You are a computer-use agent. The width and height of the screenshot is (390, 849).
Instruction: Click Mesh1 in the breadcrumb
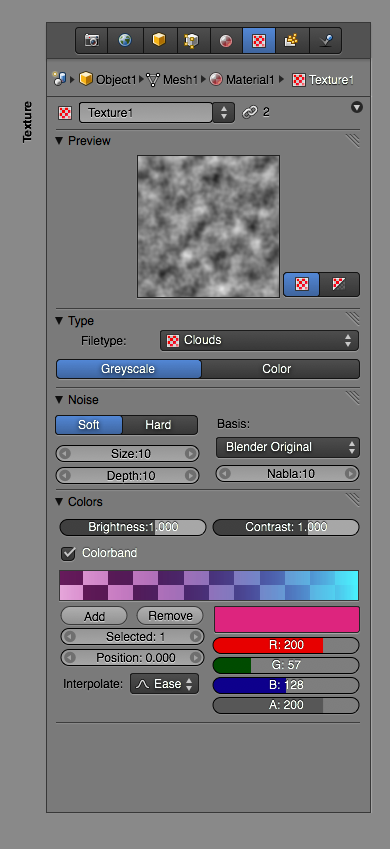[180, 80]
